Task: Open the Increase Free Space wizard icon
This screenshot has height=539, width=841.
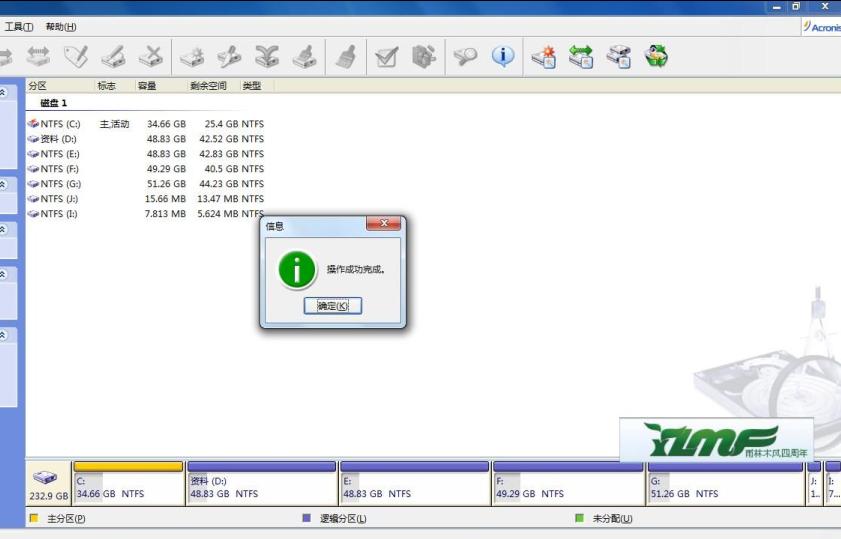Action: 581,57
